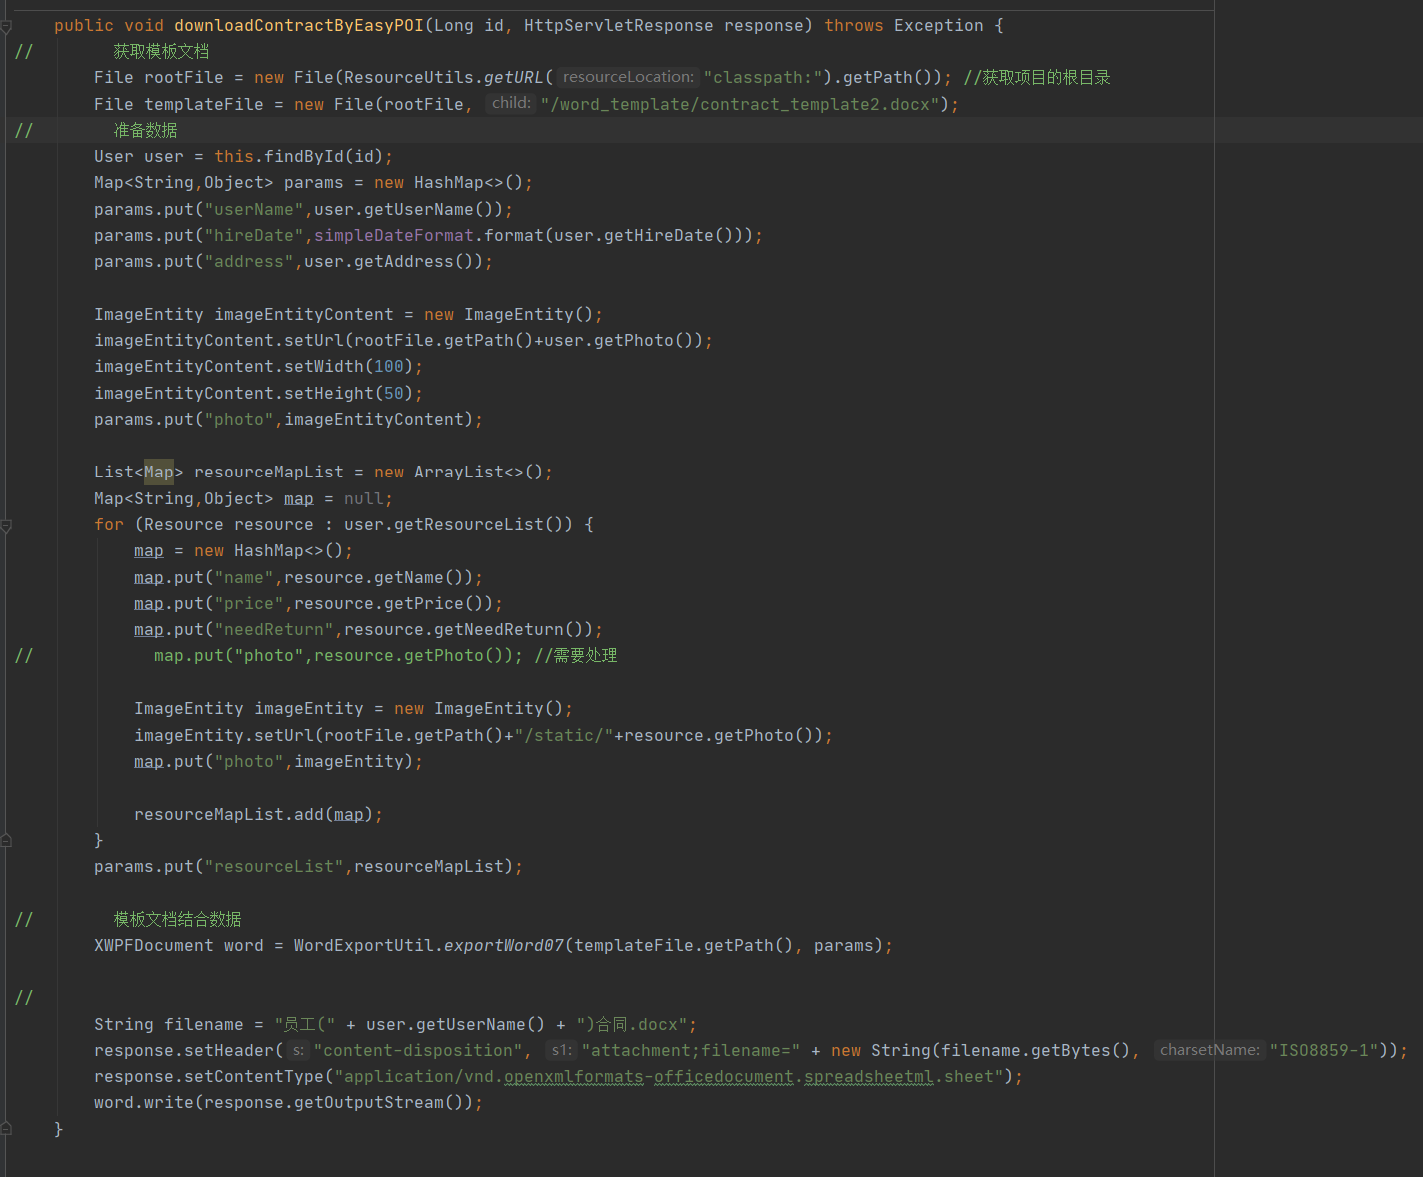Click the getURL method call
Image resolution: width=1423 pixels, height=1177 pixels.
[514, 78]
